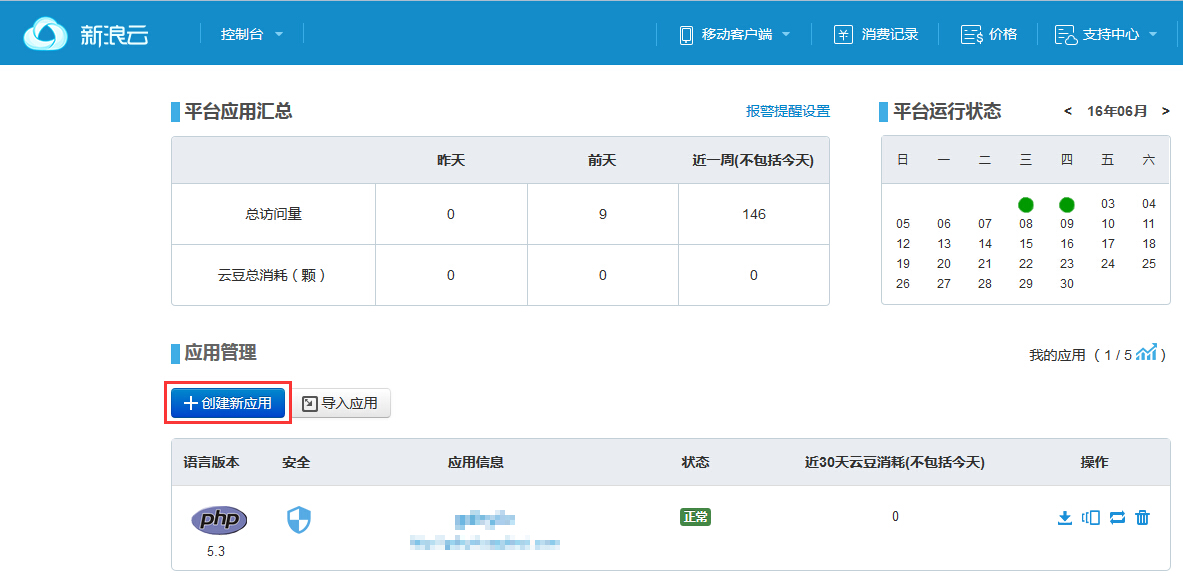Go to previous month in calendar

(1068, 112)
